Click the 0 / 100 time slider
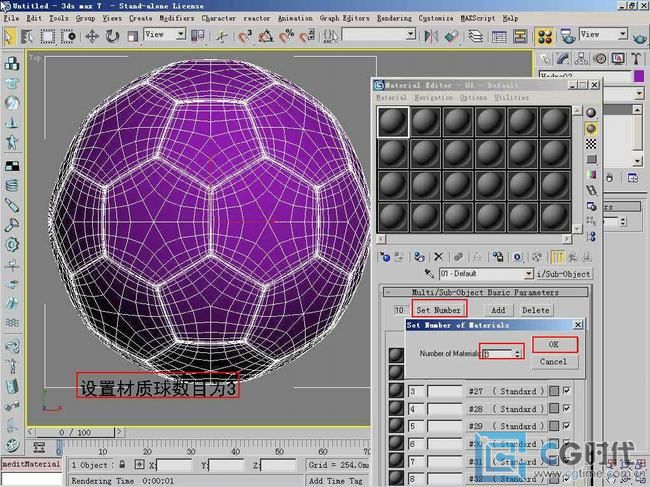The width and height of the screenshot is (650, 487). (x=75, y=432)
